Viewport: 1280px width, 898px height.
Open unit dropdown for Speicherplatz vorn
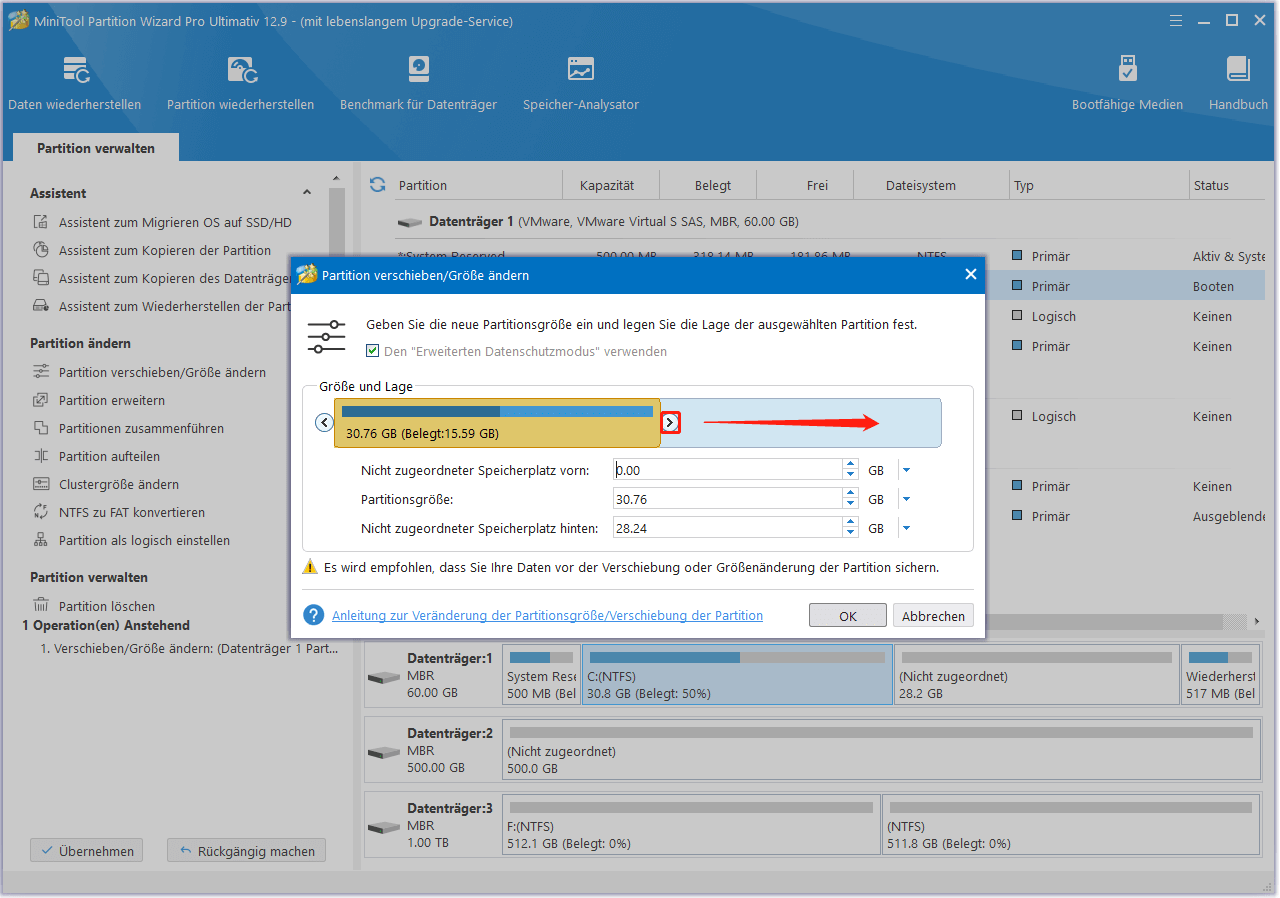click(906, 470)
